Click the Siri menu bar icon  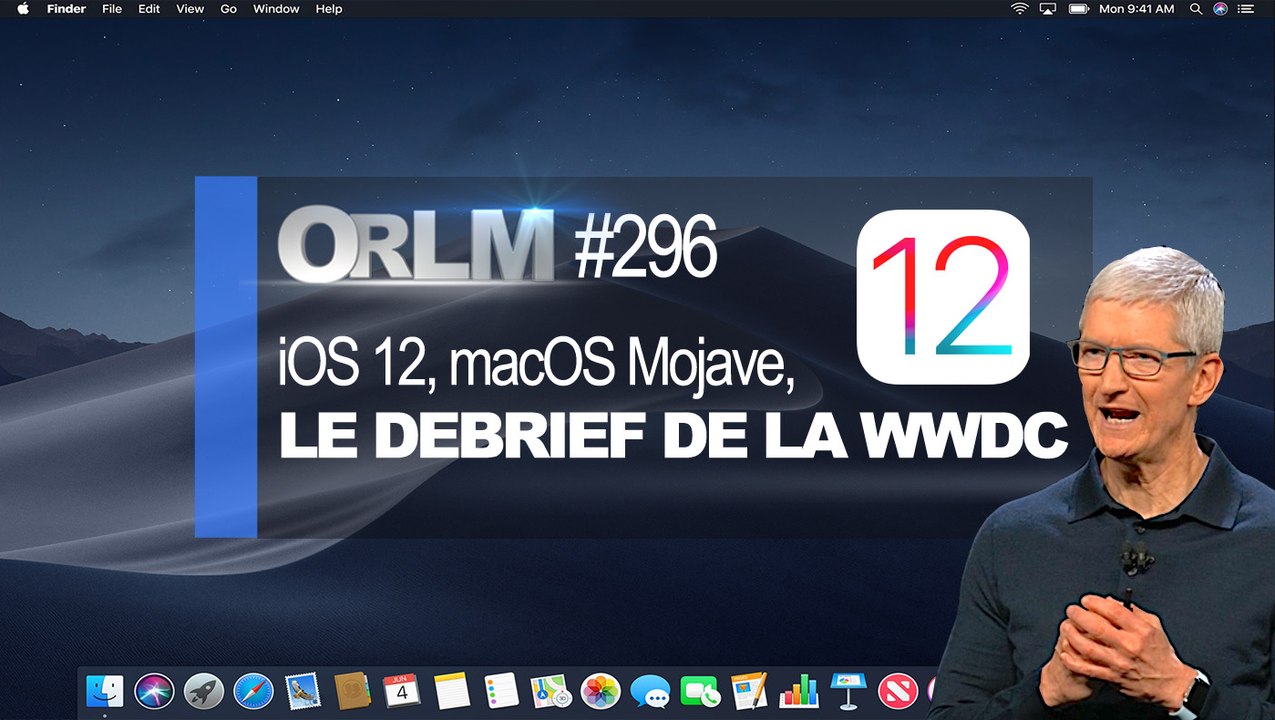pos(1220,9)
